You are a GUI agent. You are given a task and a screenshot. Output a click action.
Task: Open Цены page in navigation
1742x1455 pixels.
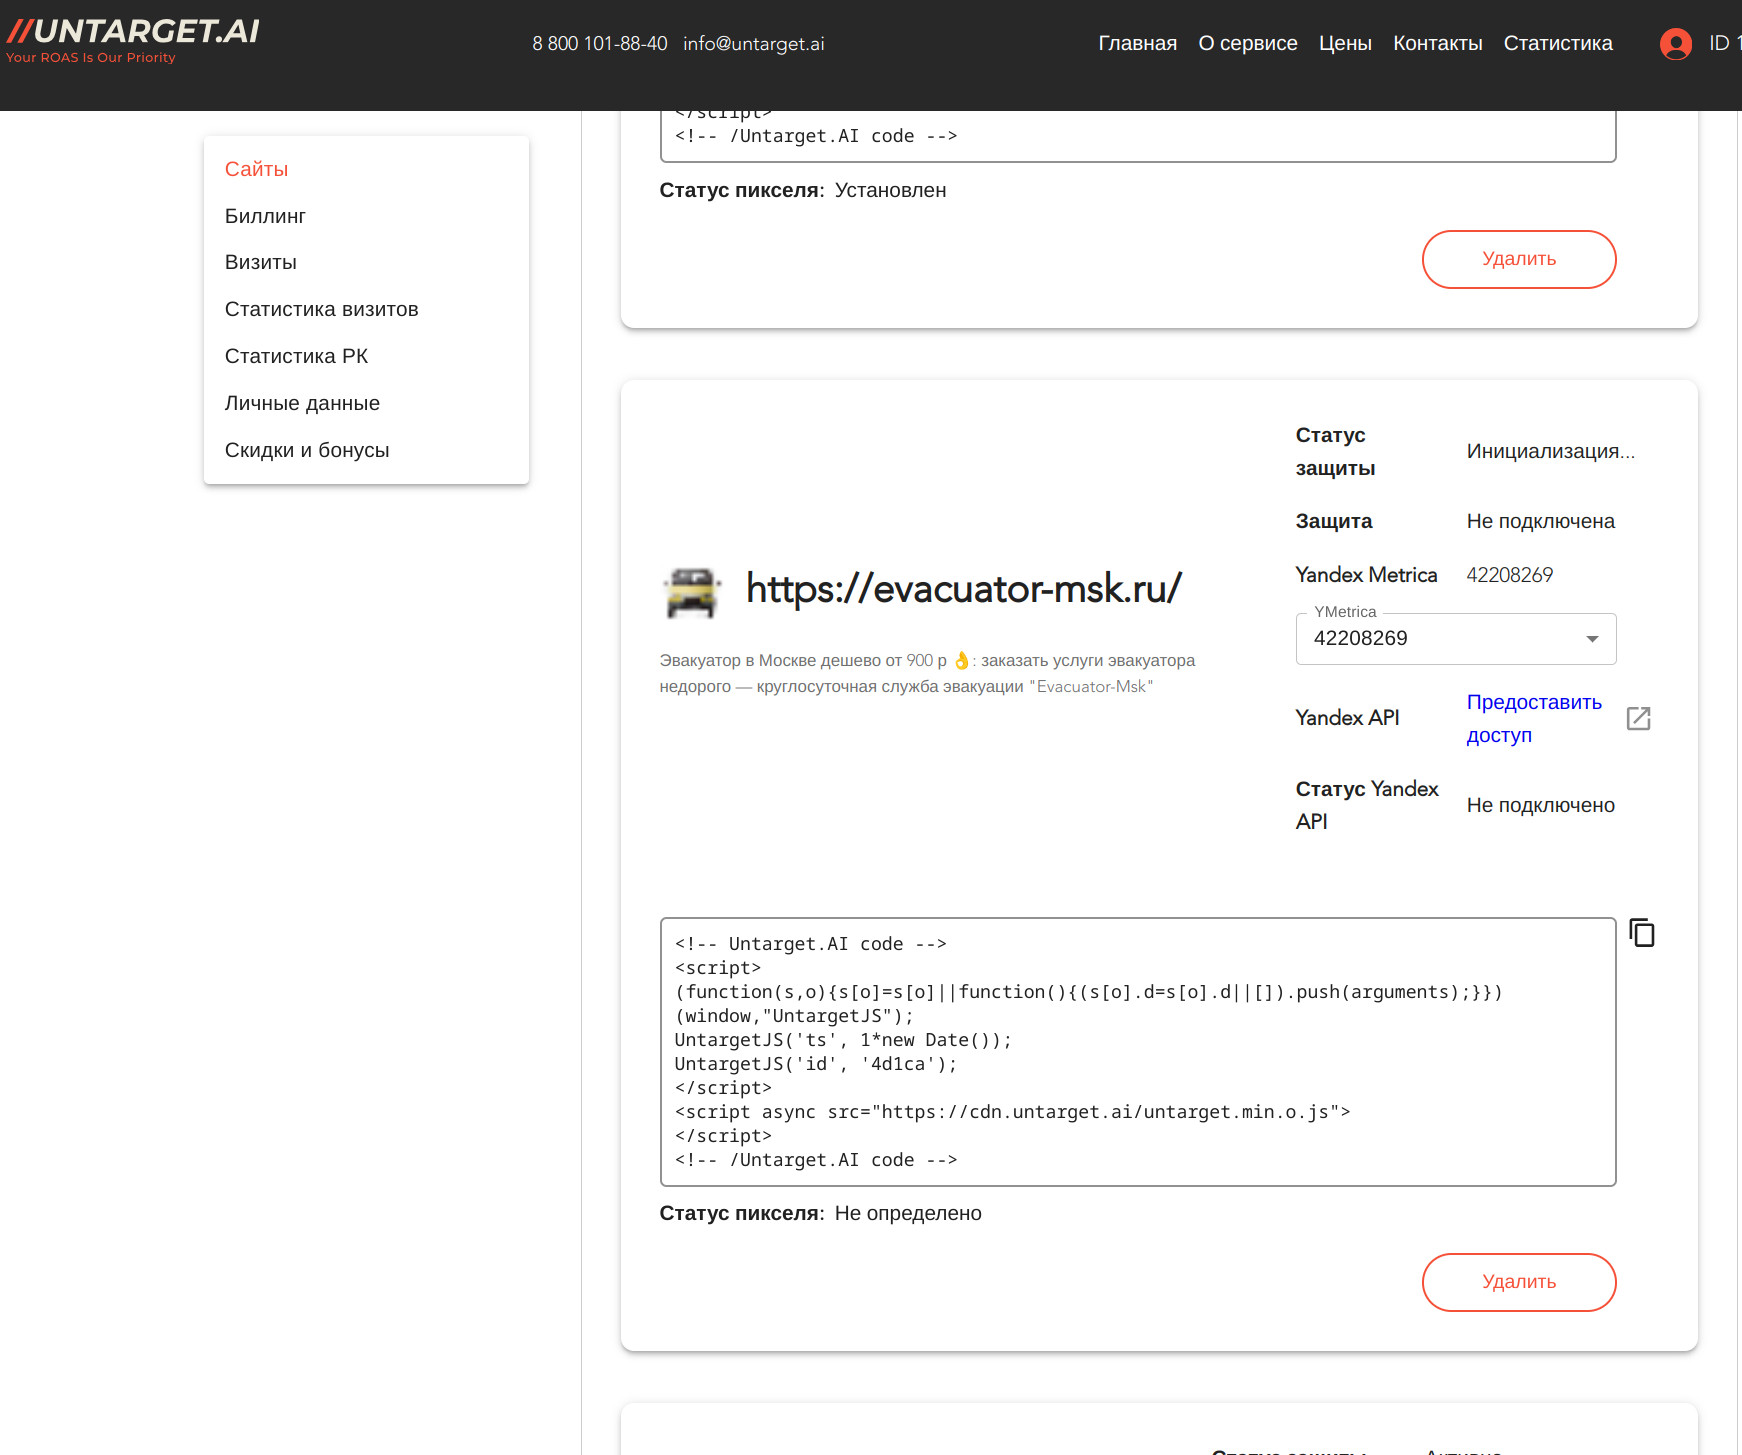click(x=1345, y=43)
